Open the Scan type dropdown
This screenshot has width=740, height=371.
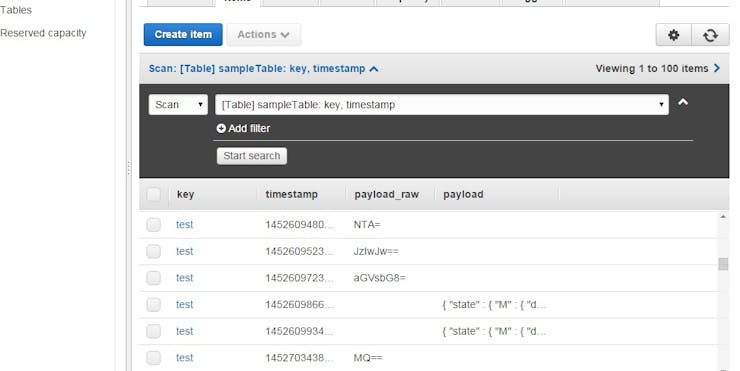click(x=178, y=105)
